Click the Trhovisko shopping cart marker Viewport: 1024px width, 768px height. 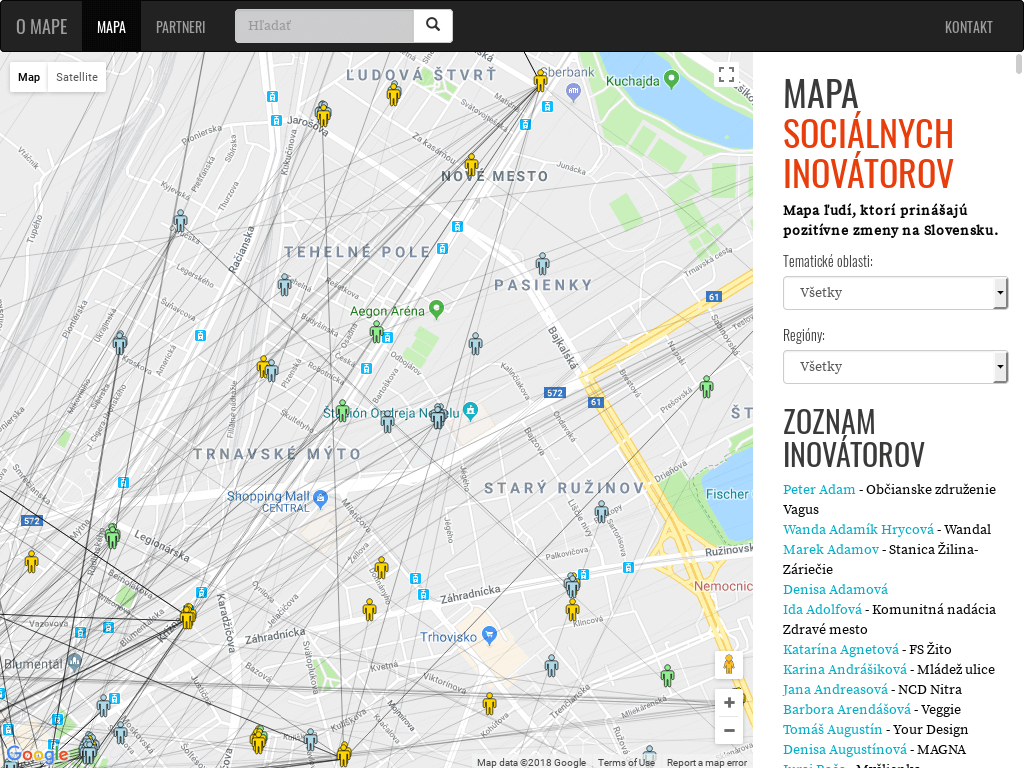489,634
